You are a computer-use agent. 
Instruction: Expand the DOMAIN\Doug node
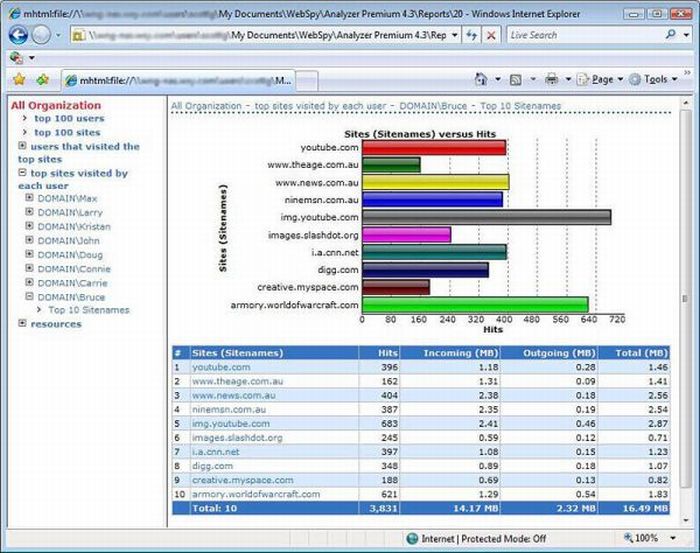pyautogui.click(x=29, y=254)
